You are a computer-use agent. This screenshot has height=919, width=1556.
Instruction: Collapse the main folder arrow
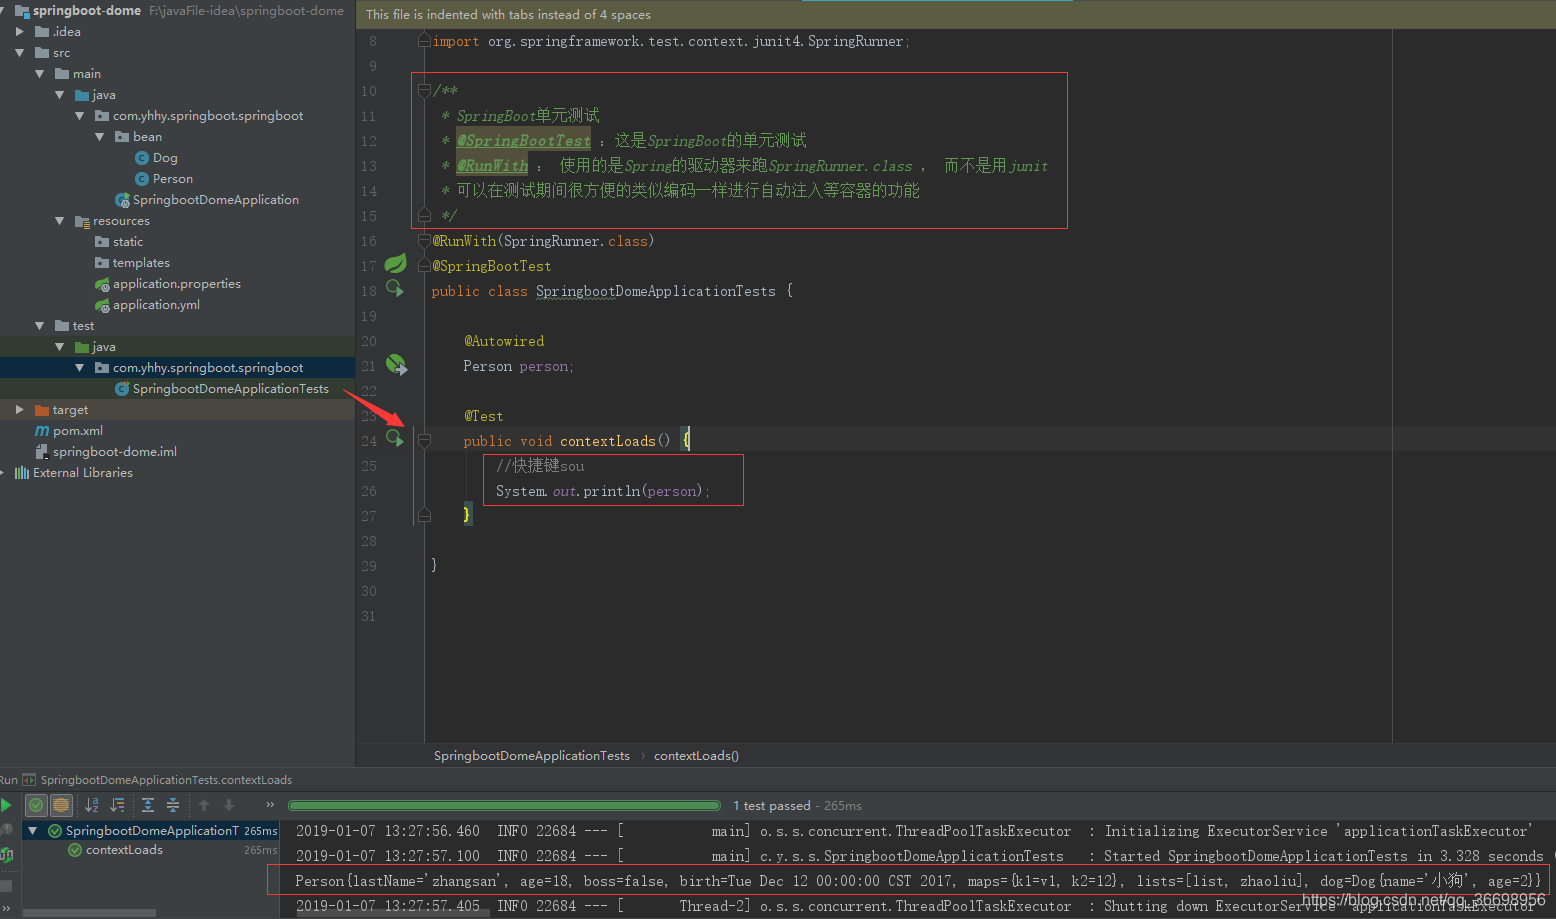point(40,73)
